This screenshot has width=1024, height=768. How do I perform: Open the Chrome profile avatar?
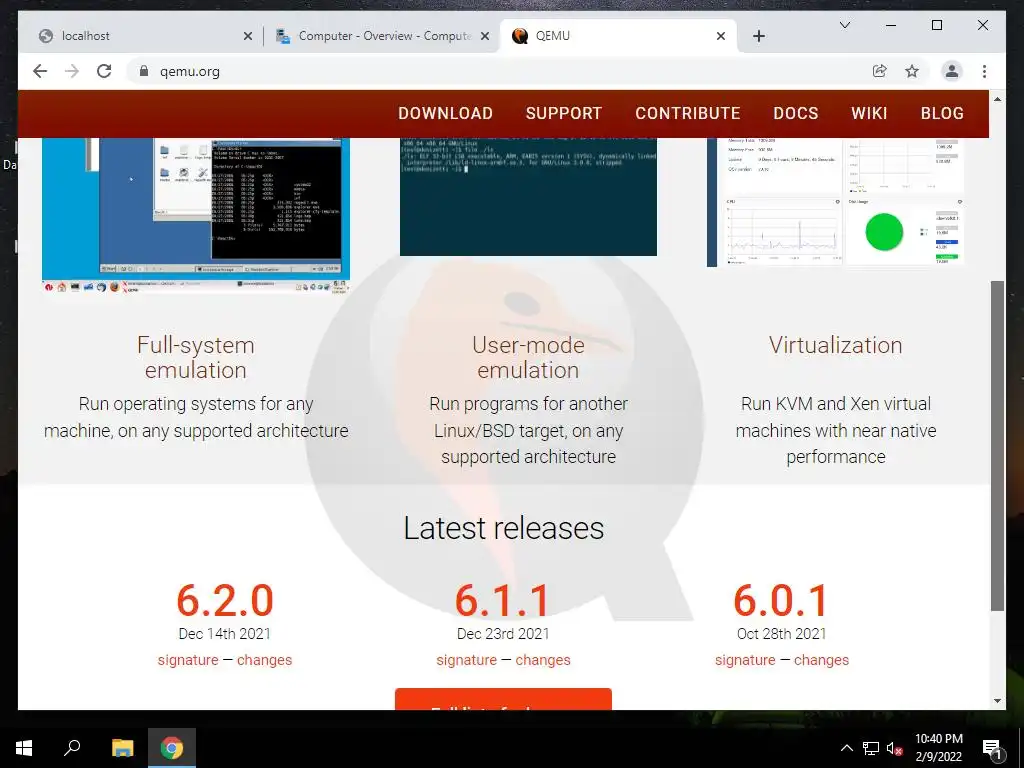click(952, 71)
